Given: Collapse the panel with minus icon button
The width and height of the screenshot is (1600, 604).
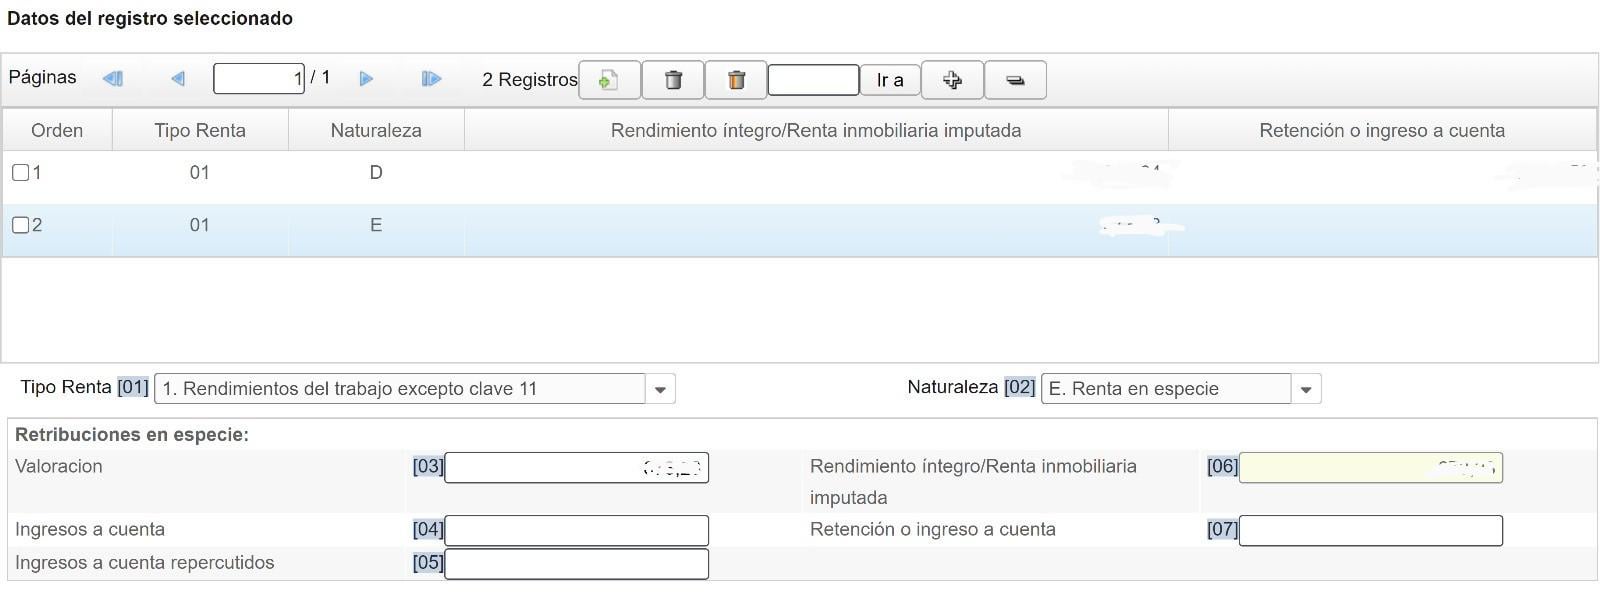Looking at the screenshot, I should (x=1015, y=80).
